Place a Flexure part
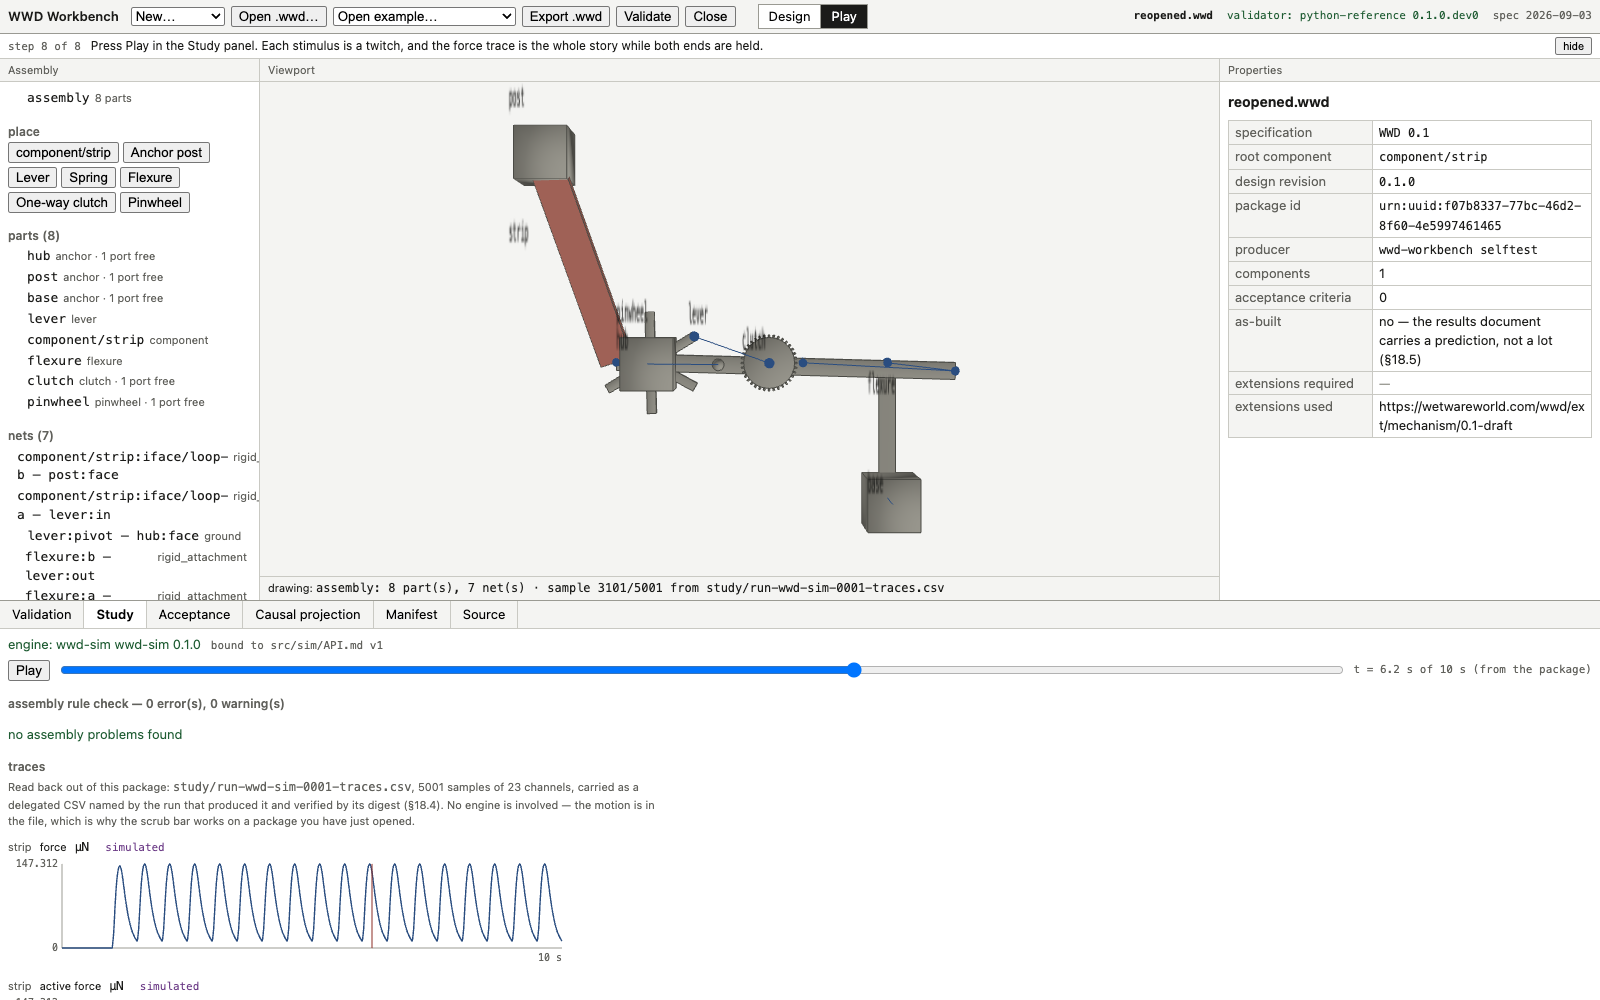The image size is (1600, 1000). click(150, 177)
